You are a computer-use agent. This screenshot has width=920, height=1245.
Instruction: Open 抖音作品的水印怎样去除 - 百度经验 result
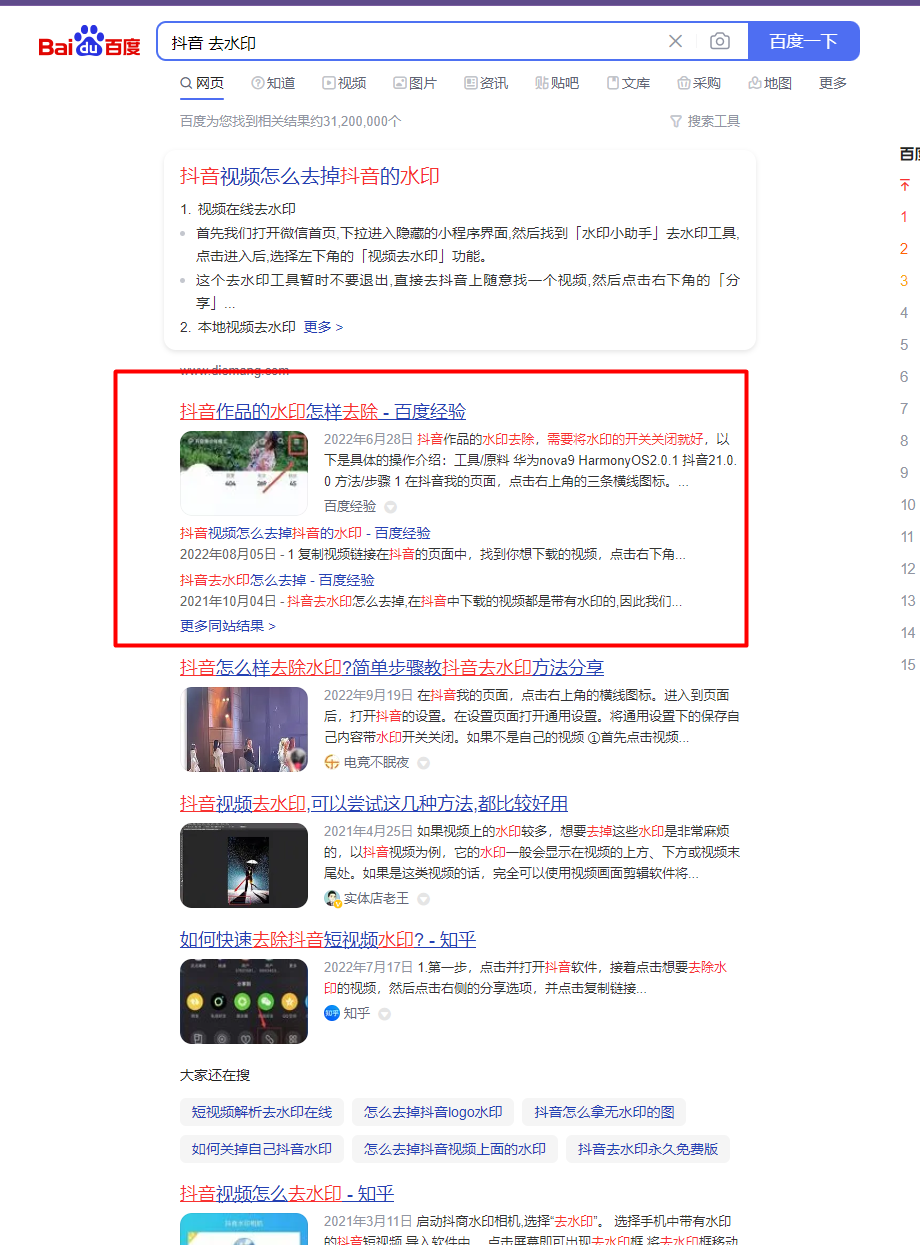click(323, 411)
